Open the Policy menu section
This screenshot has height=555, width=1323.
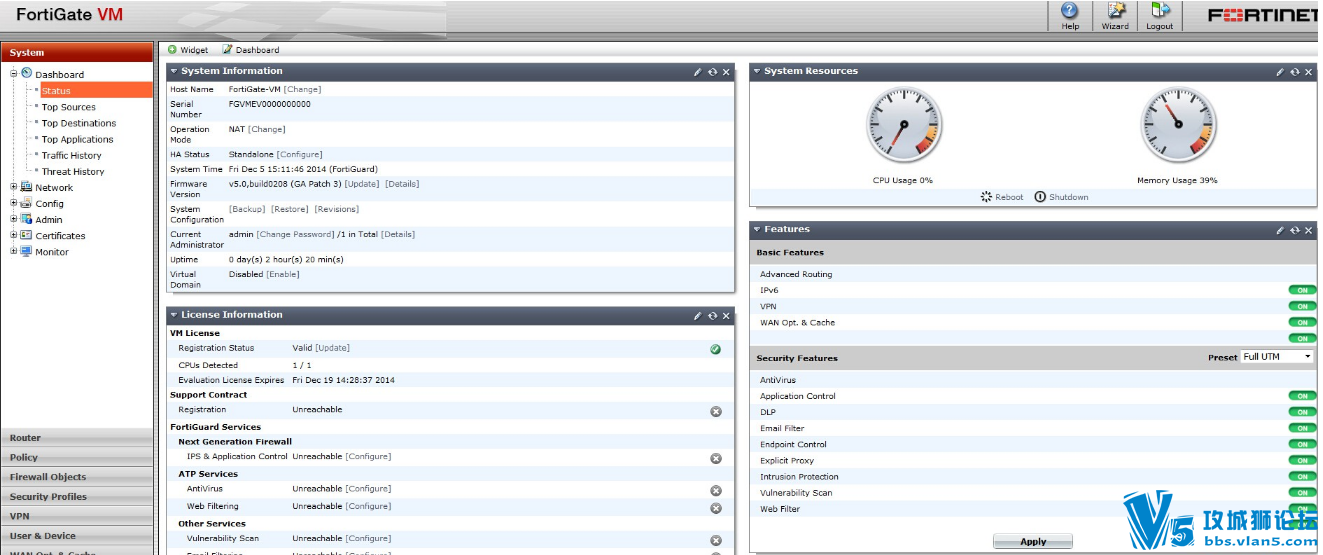(77, 457)
